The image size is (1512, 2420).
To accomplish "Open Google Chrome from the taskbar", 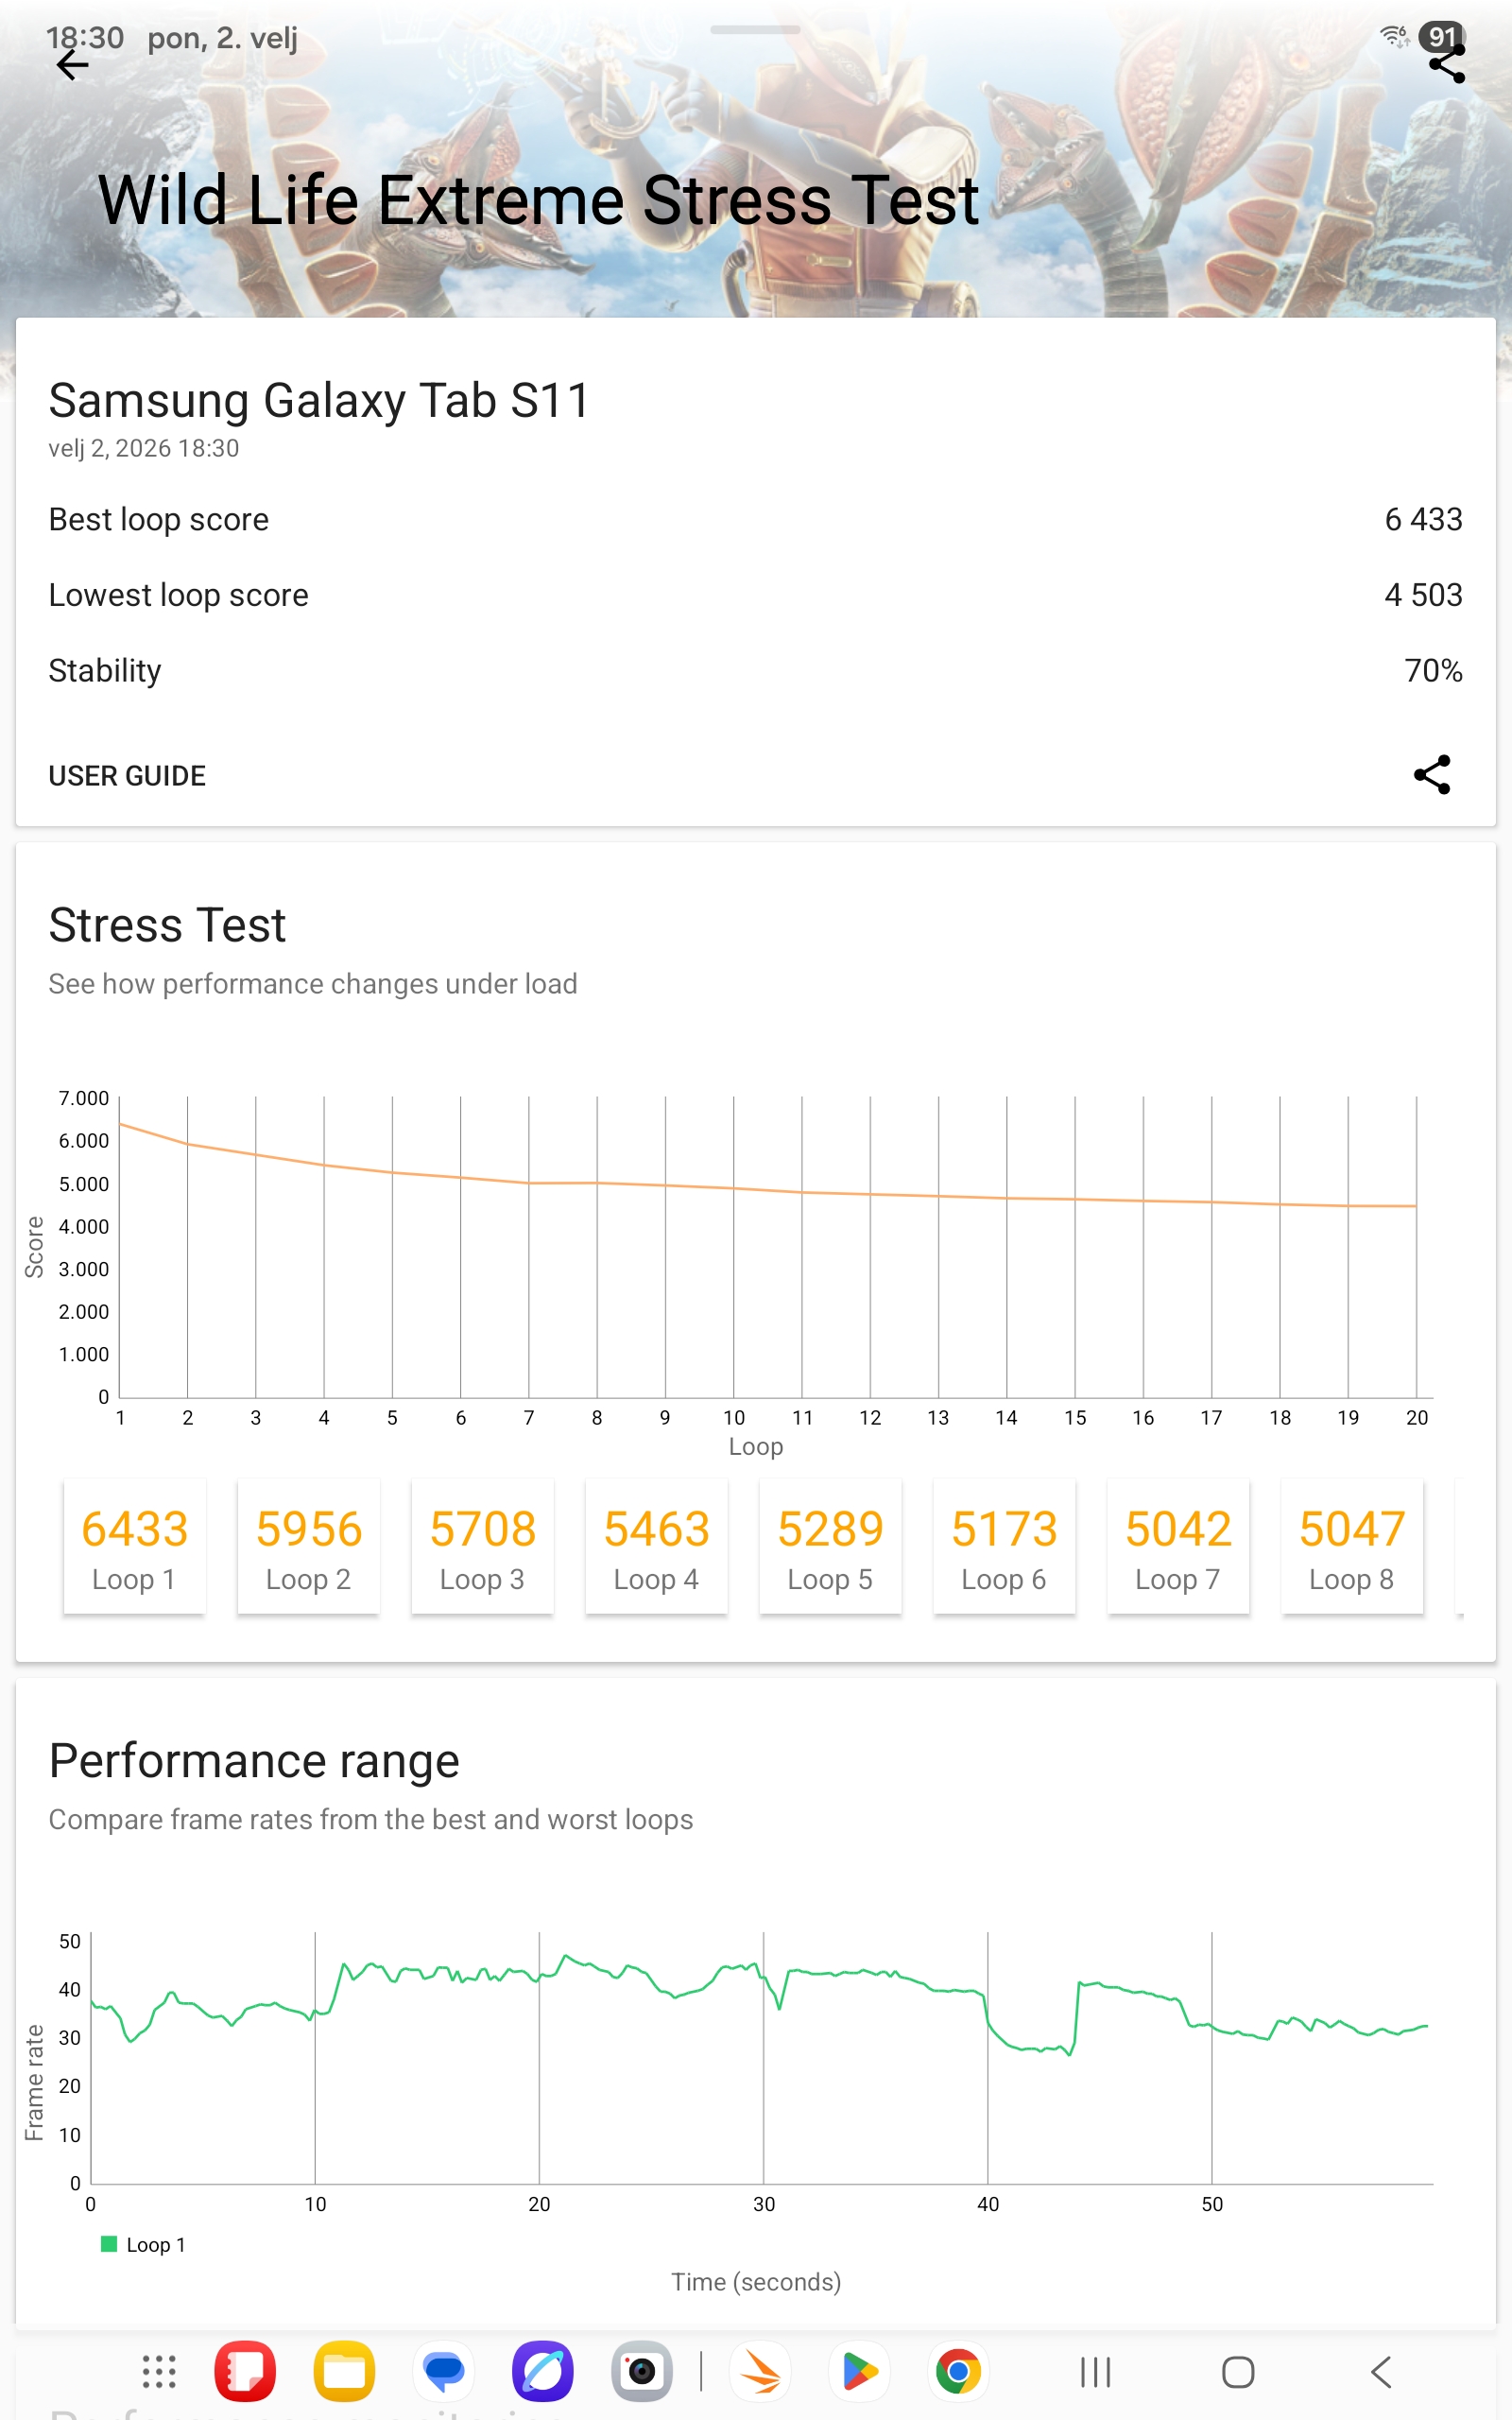I will pos(958,2371).
